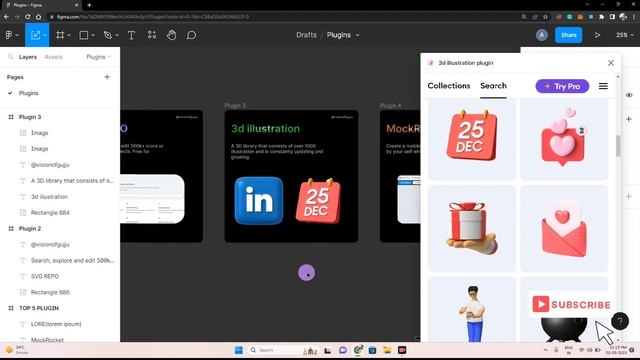Select the LinkedIn 3D icon on canvas
The image size is (640, 360).
[259, 200]
